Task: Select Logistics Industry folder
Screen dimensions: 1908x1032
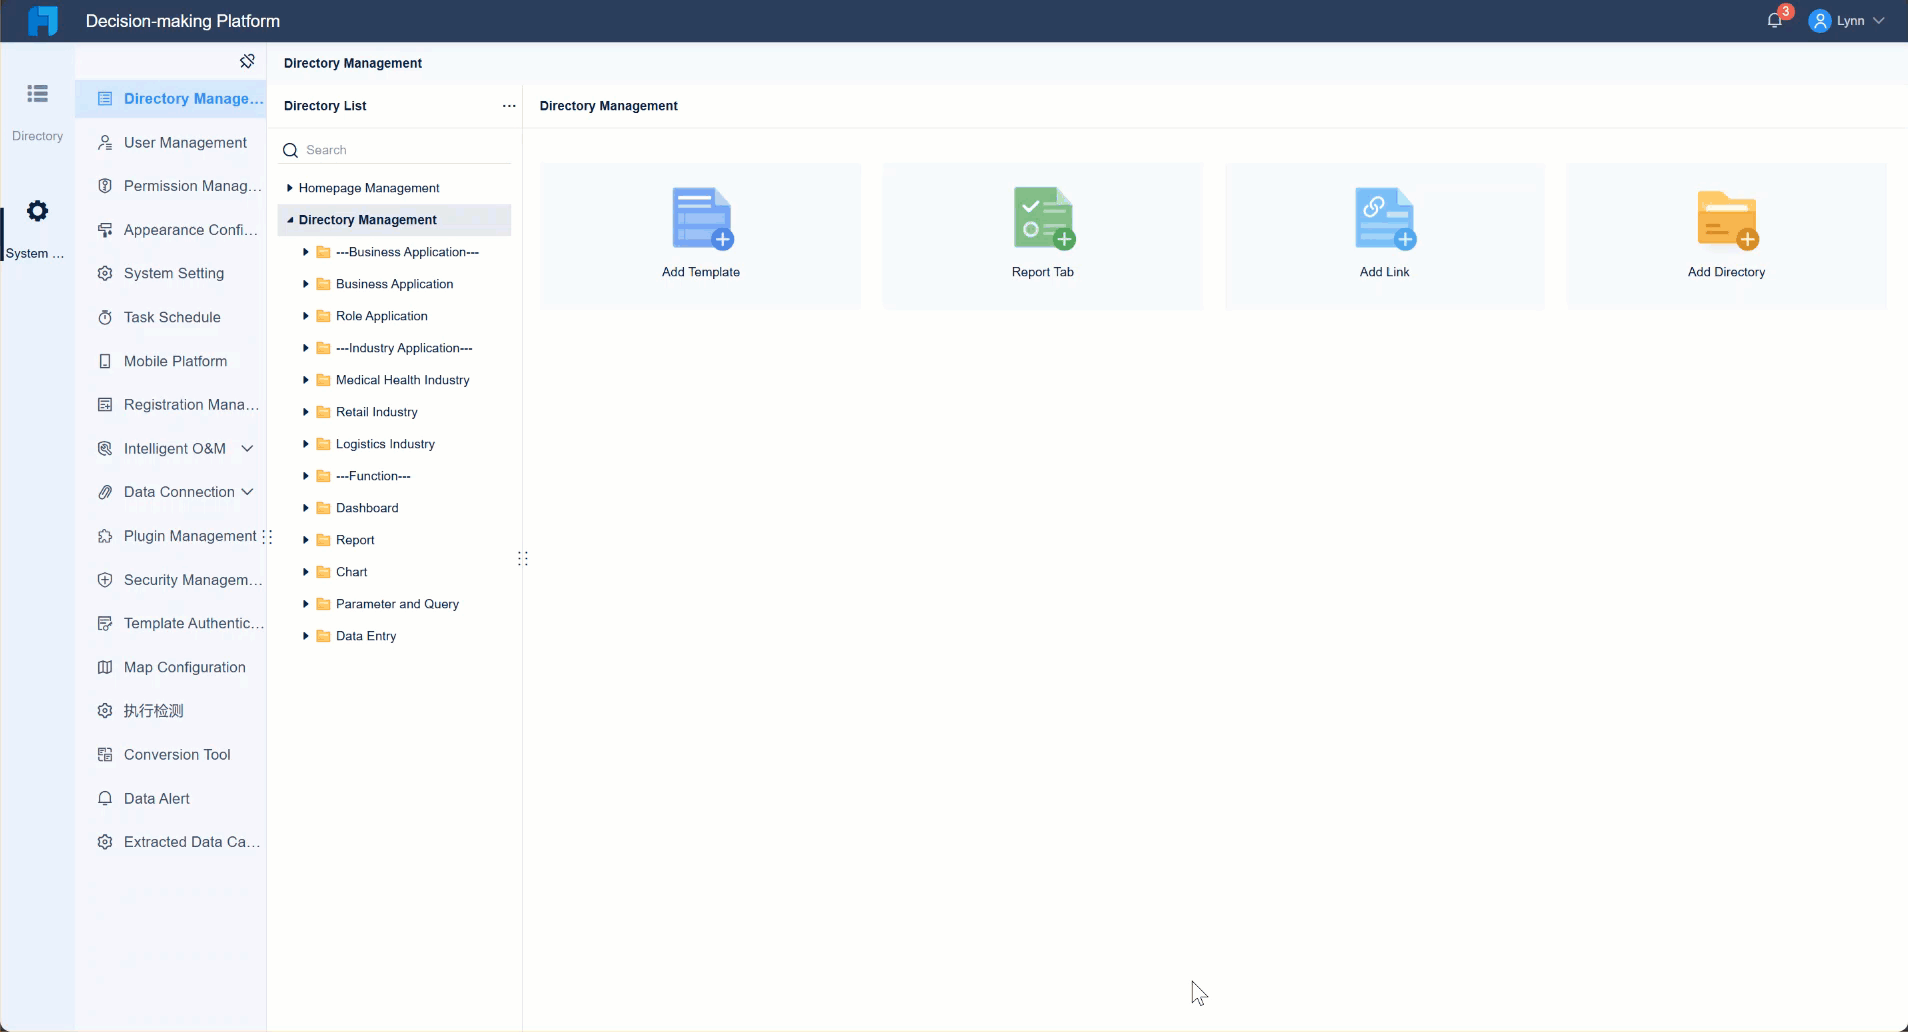Action: click(394, 444)
